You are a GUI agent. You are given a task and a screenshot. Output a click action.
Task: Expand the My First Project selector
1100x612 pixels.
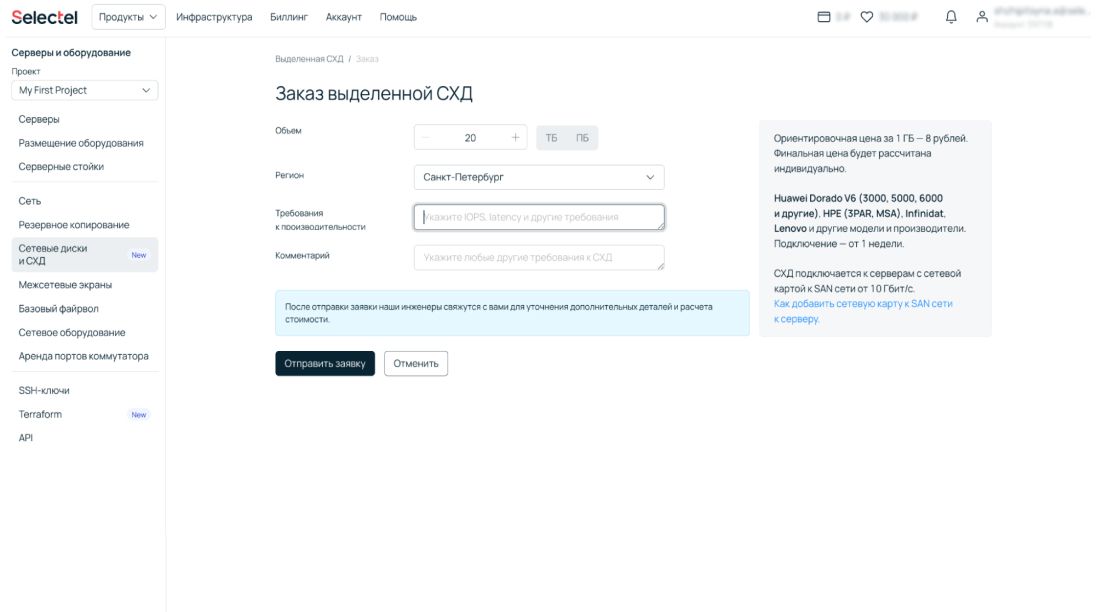[x=85, y=90]
